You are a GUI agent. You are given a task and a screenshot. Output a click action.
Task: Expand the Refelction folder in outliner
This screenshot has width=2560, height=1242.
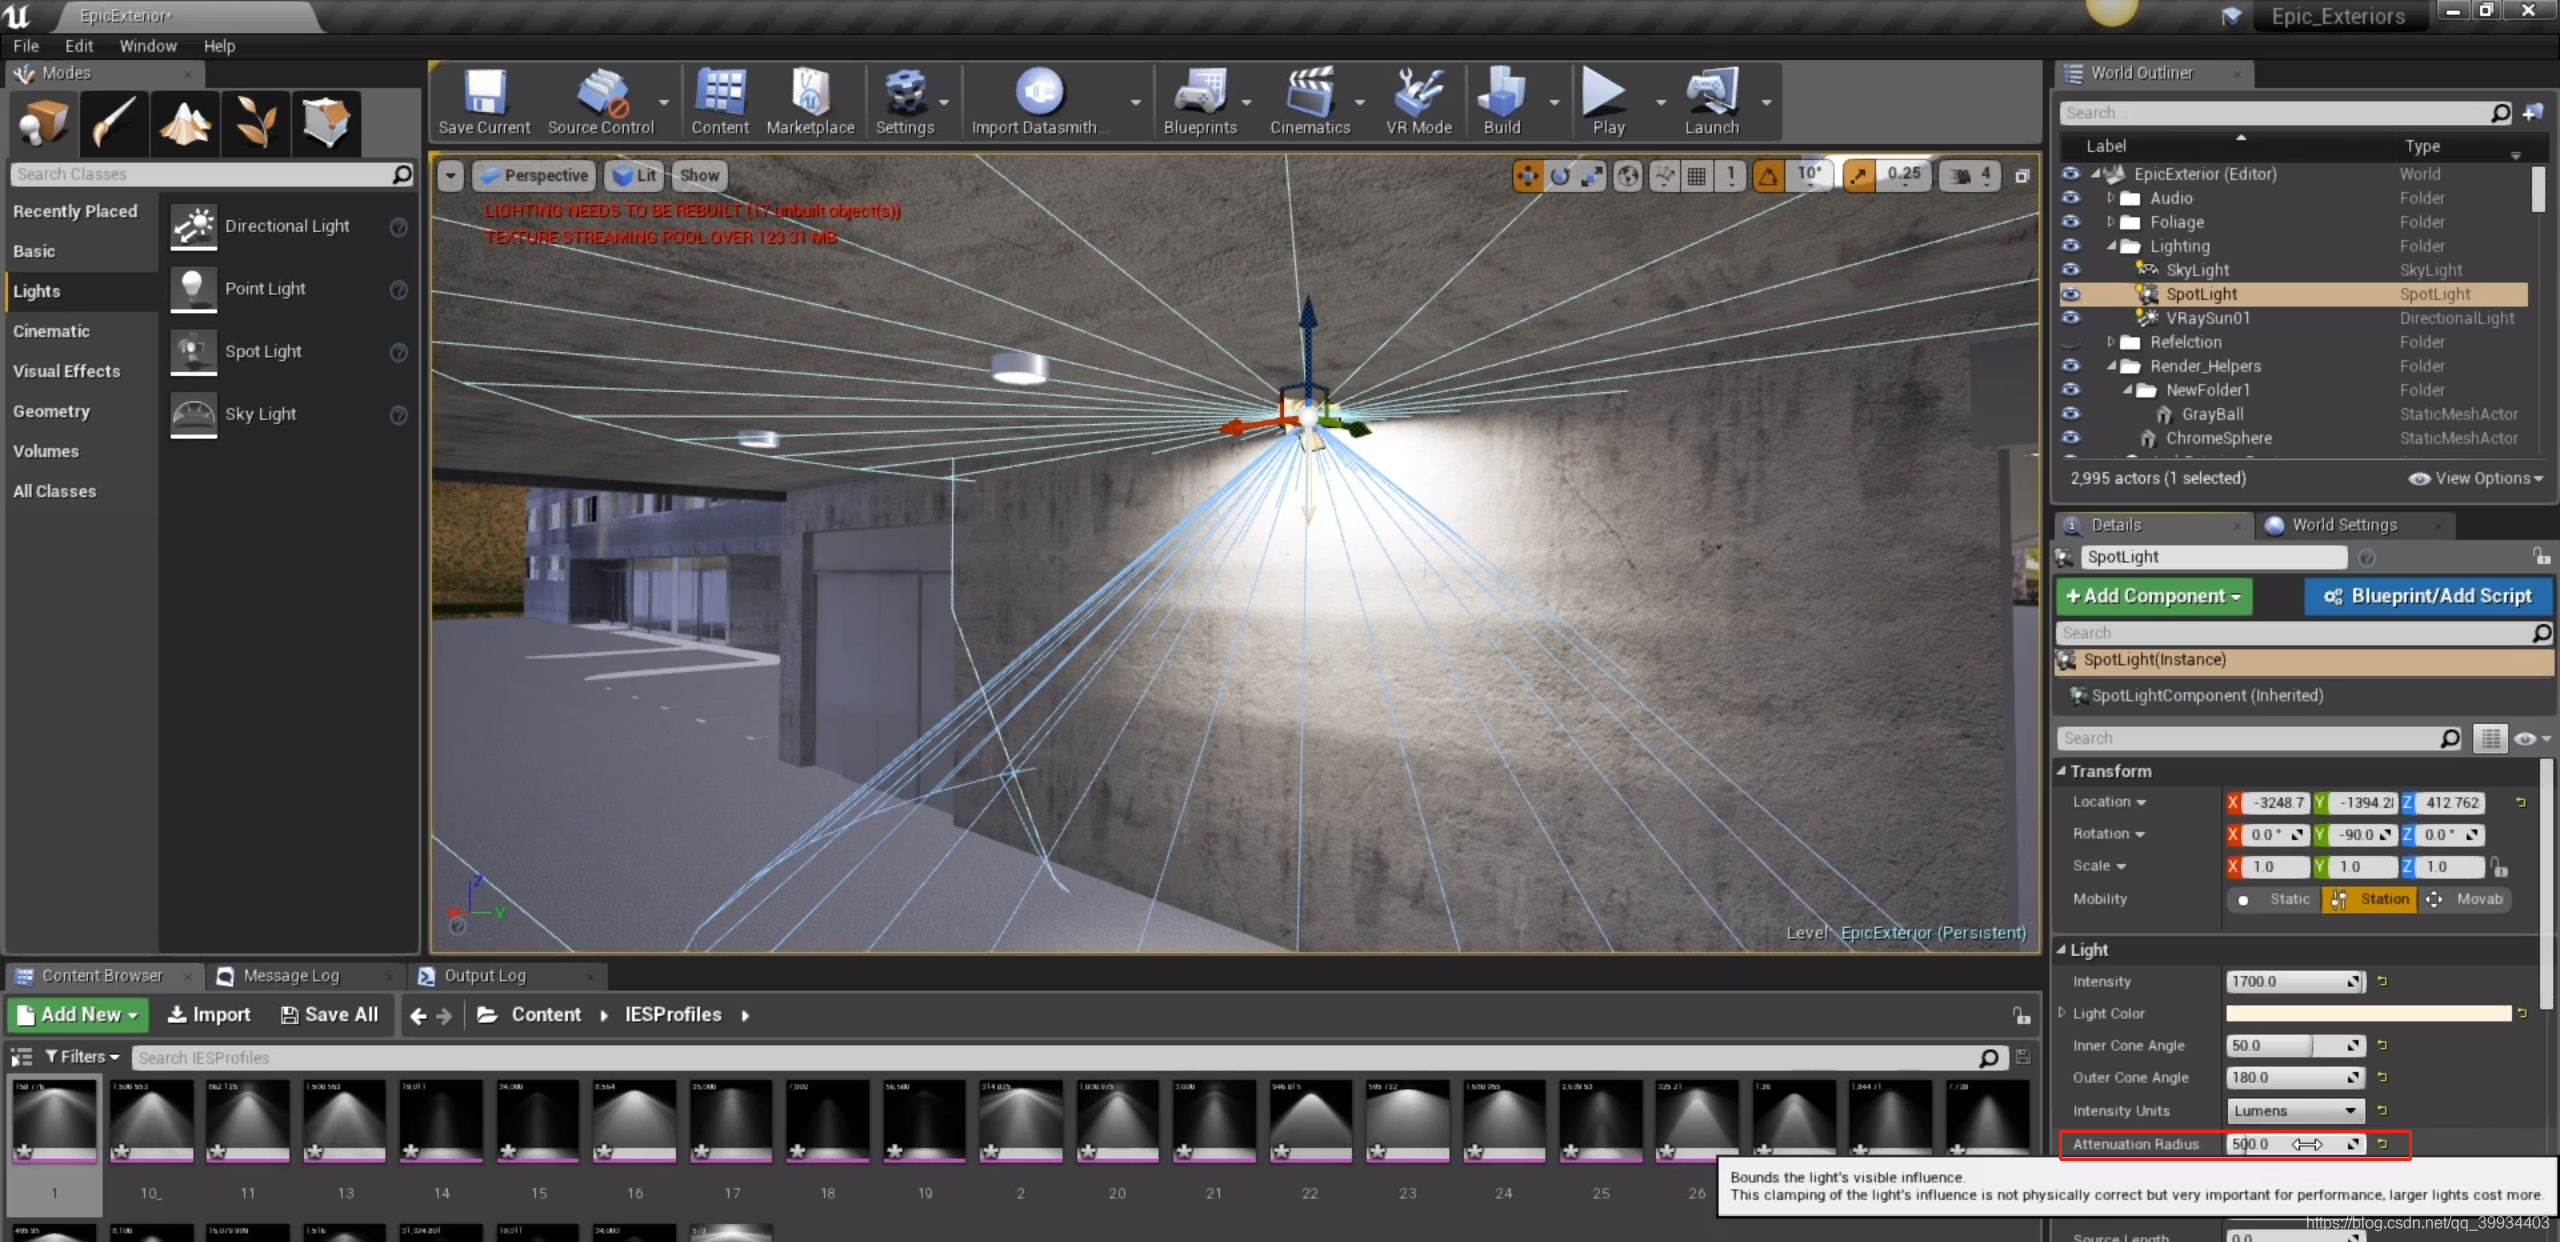[2110, 342]
